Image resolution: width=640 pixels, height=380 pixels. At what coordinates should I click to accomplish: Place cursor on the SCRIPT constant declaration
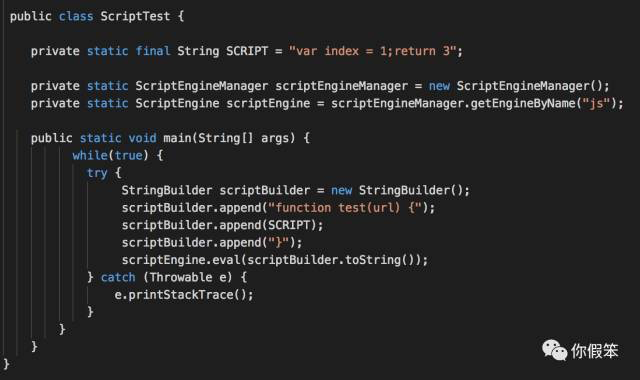[x=247, y=51]
